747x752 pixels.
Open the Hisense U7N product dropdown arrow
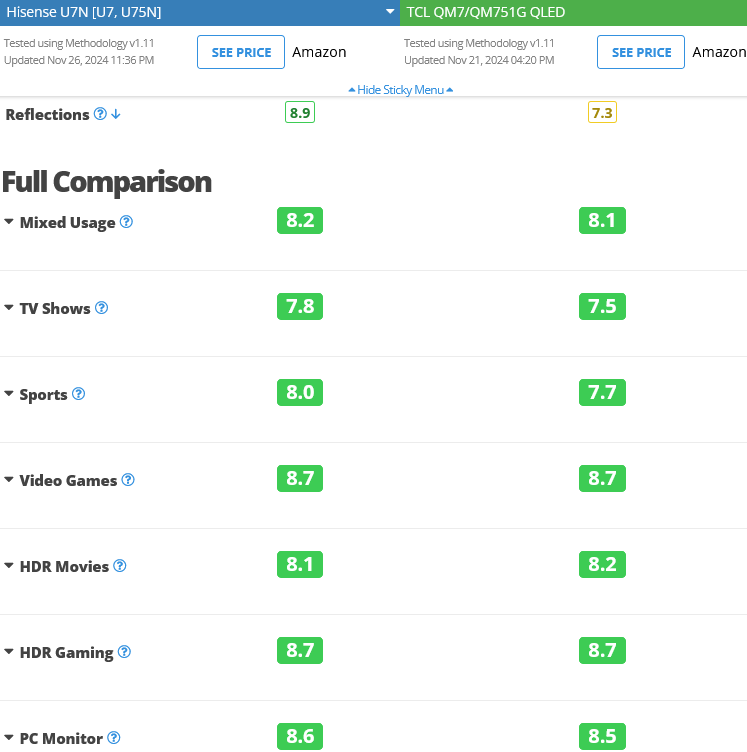(390, 12)
